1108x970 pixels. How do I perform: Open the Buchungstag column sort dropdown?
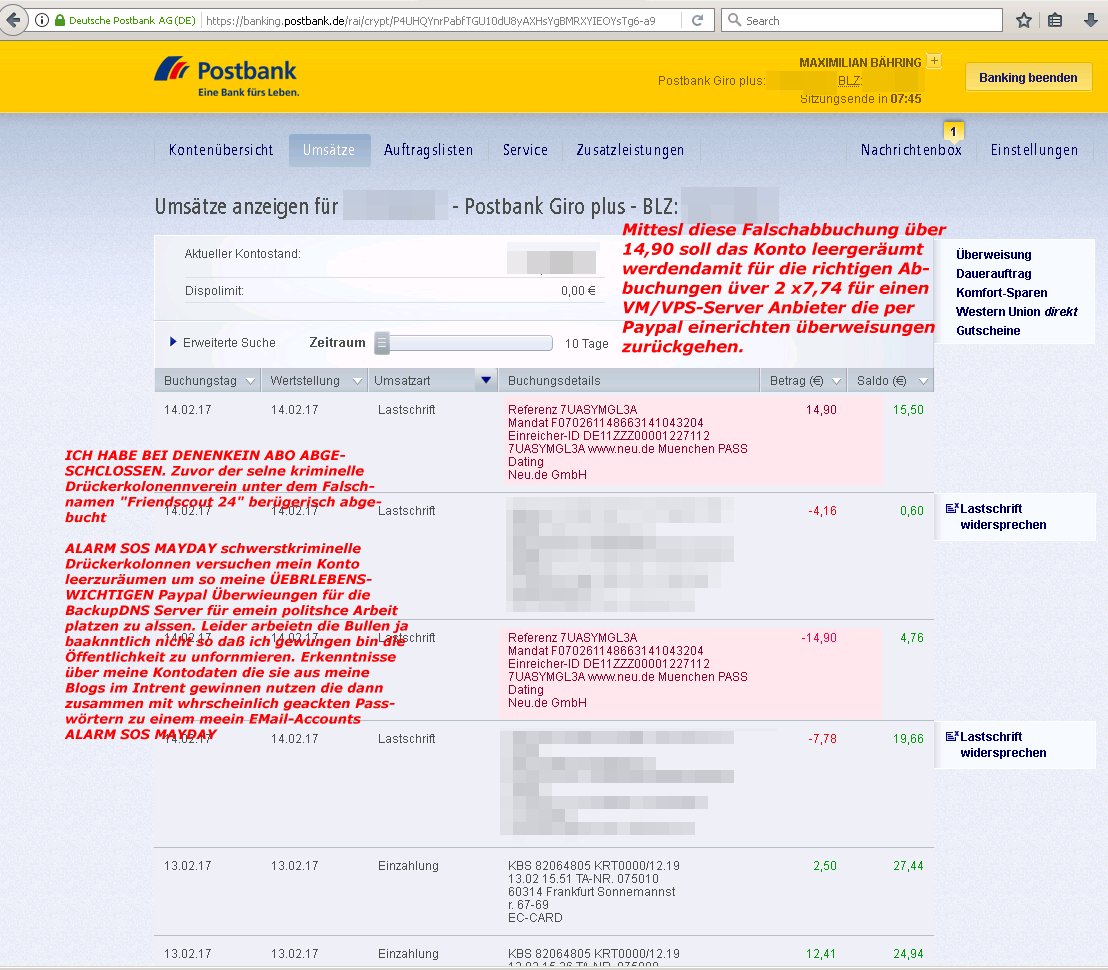pos(248,381)
